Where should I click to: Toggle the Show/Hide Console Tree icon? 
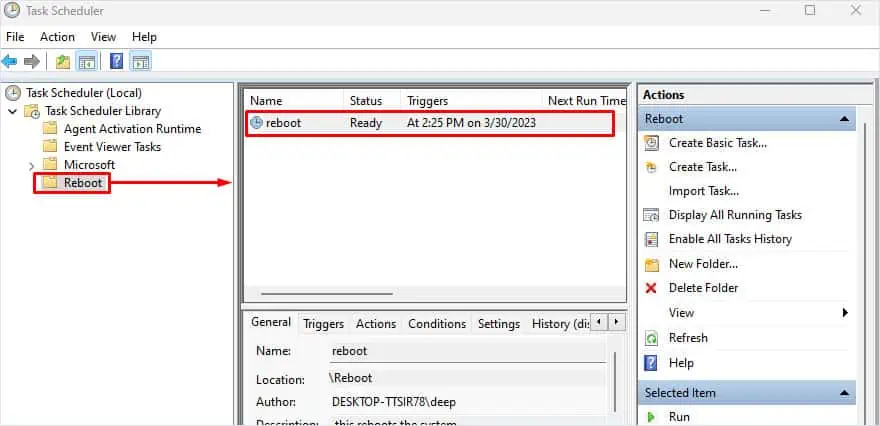(86, 61)
